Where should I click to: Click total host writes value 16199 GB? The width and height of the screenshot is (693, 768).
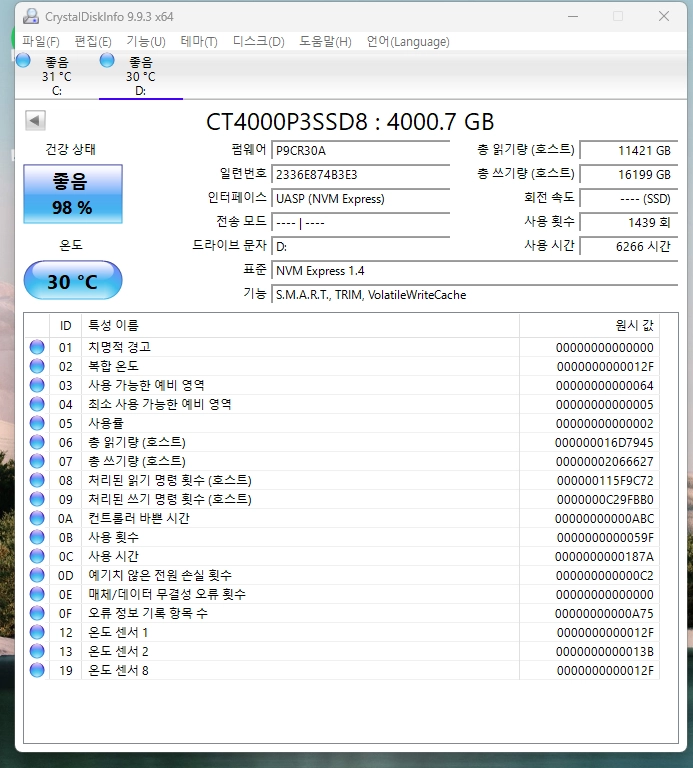pos(629,174)
